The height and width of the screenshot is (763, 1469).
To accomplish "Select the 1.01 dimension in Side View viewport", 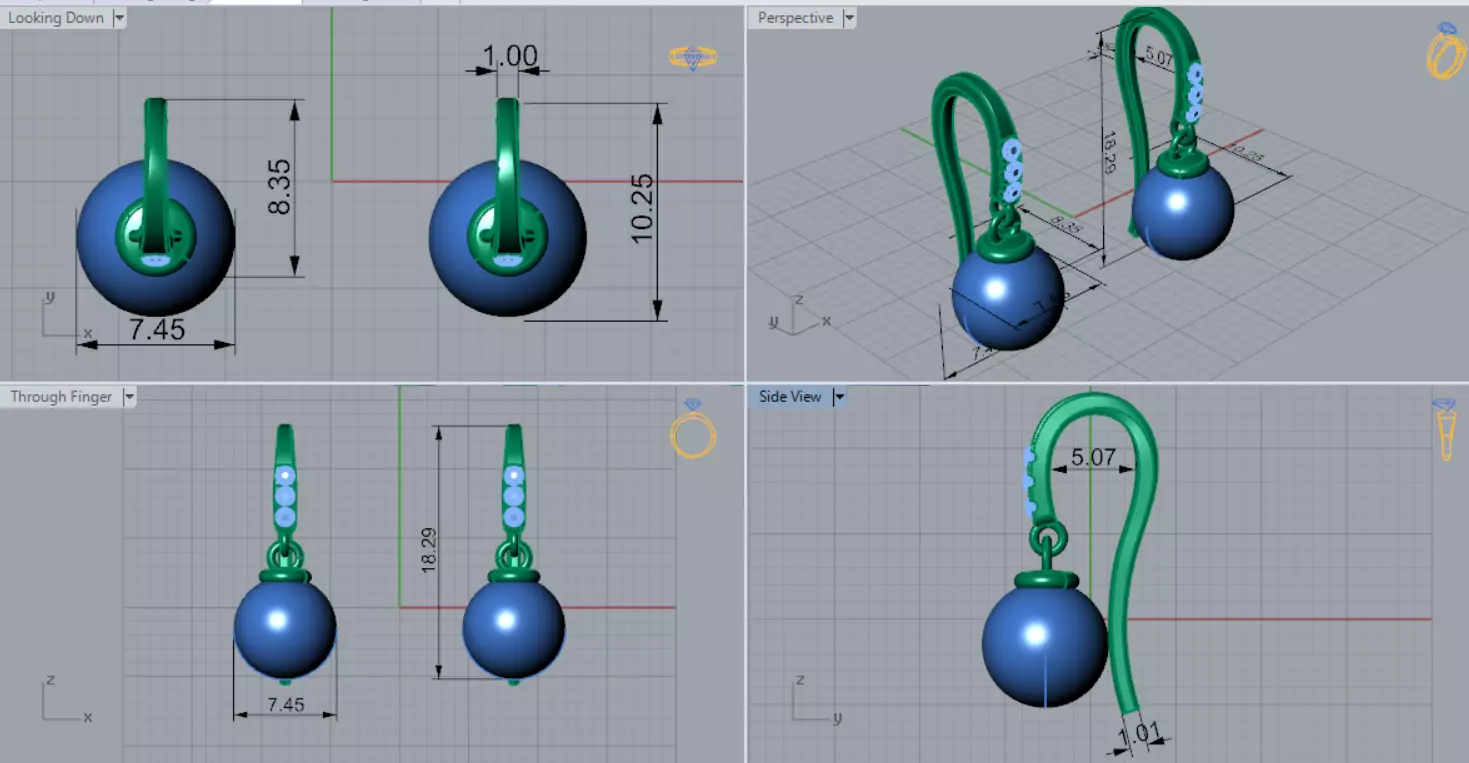I will click(1140, 734).
